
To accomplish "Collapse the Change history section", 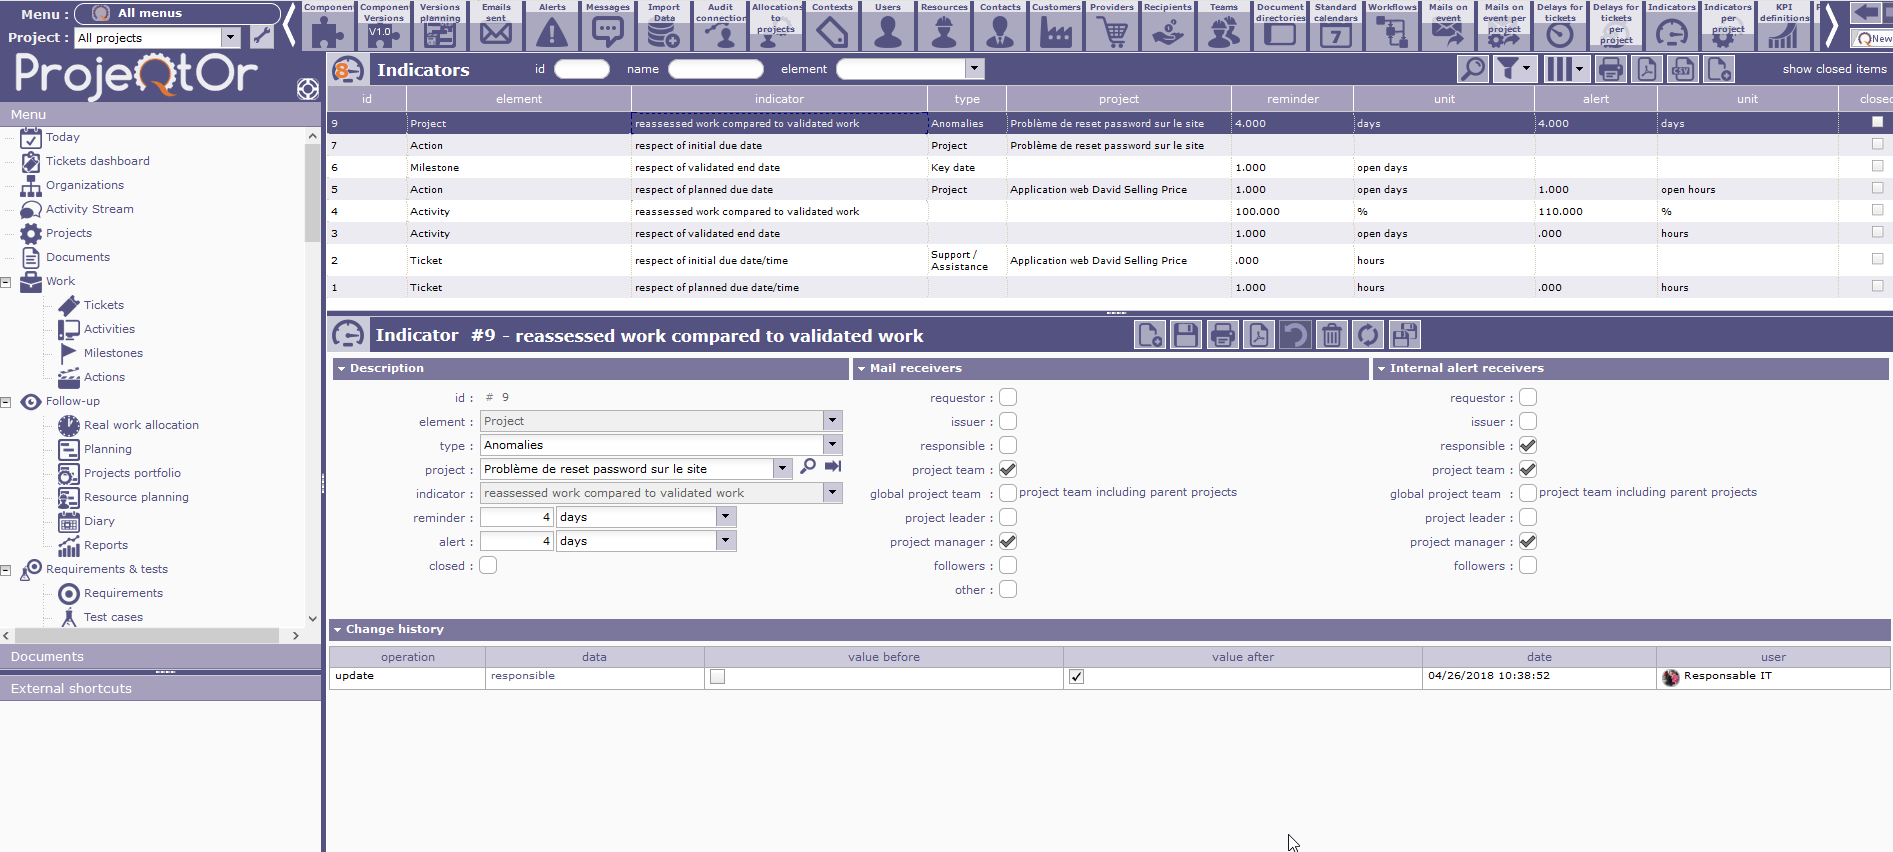I will point(339,630).
